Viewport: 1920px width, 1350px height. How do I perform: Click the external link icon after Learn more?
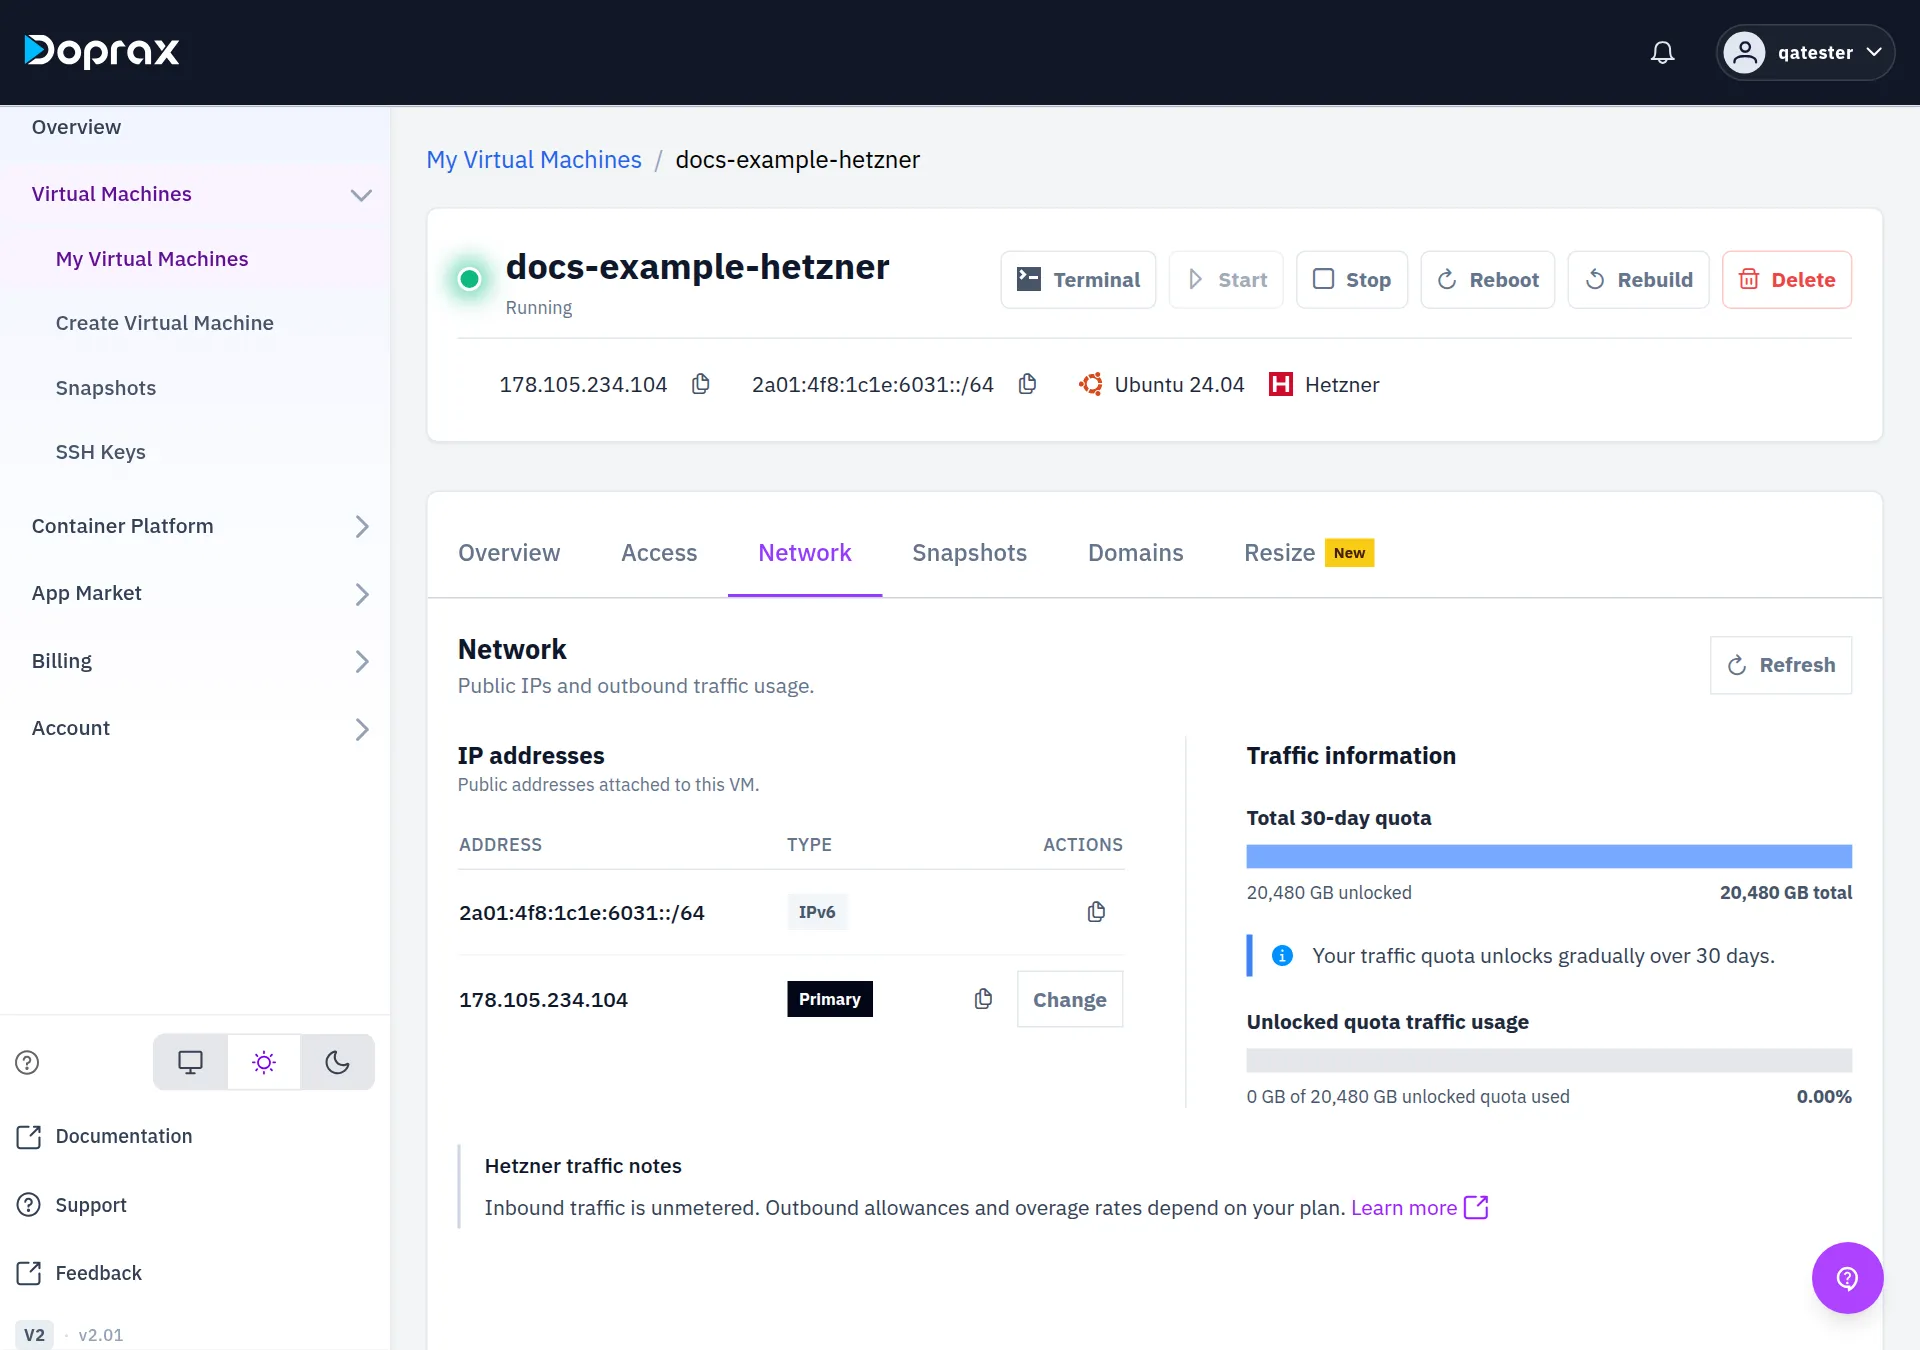point(1476,1207)
